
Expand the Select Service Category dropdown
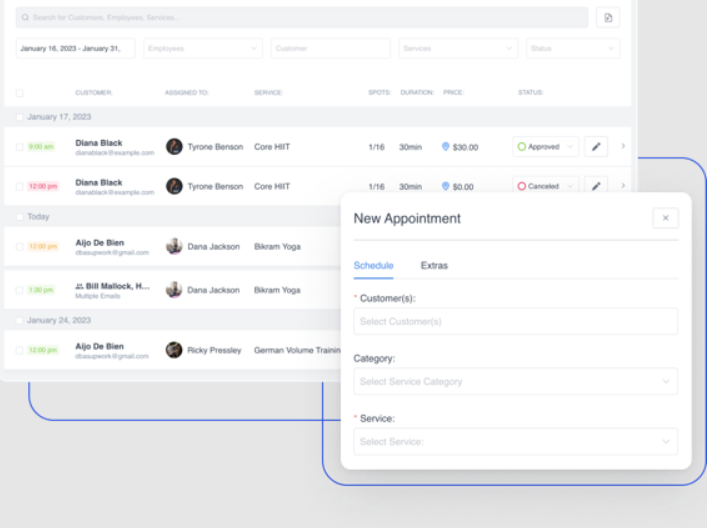(x=515, y=381)
